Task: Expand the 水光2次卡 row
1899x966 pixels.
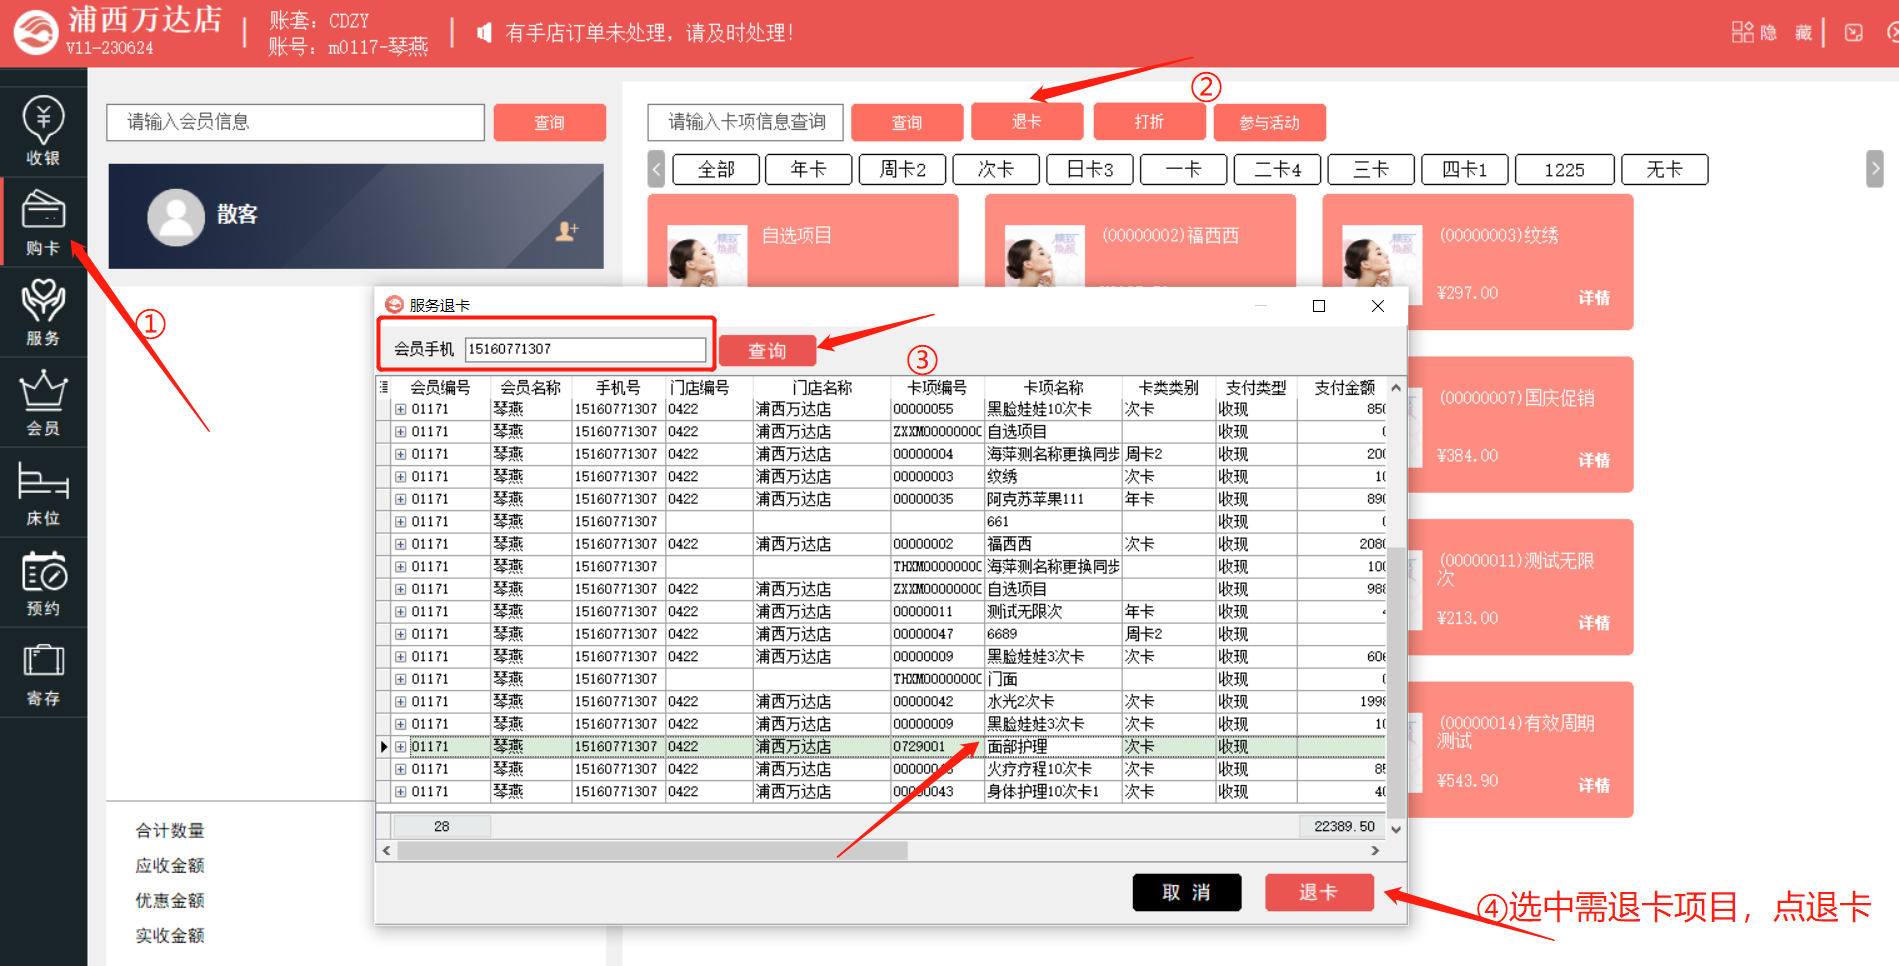Action: (x=400, y=702)
